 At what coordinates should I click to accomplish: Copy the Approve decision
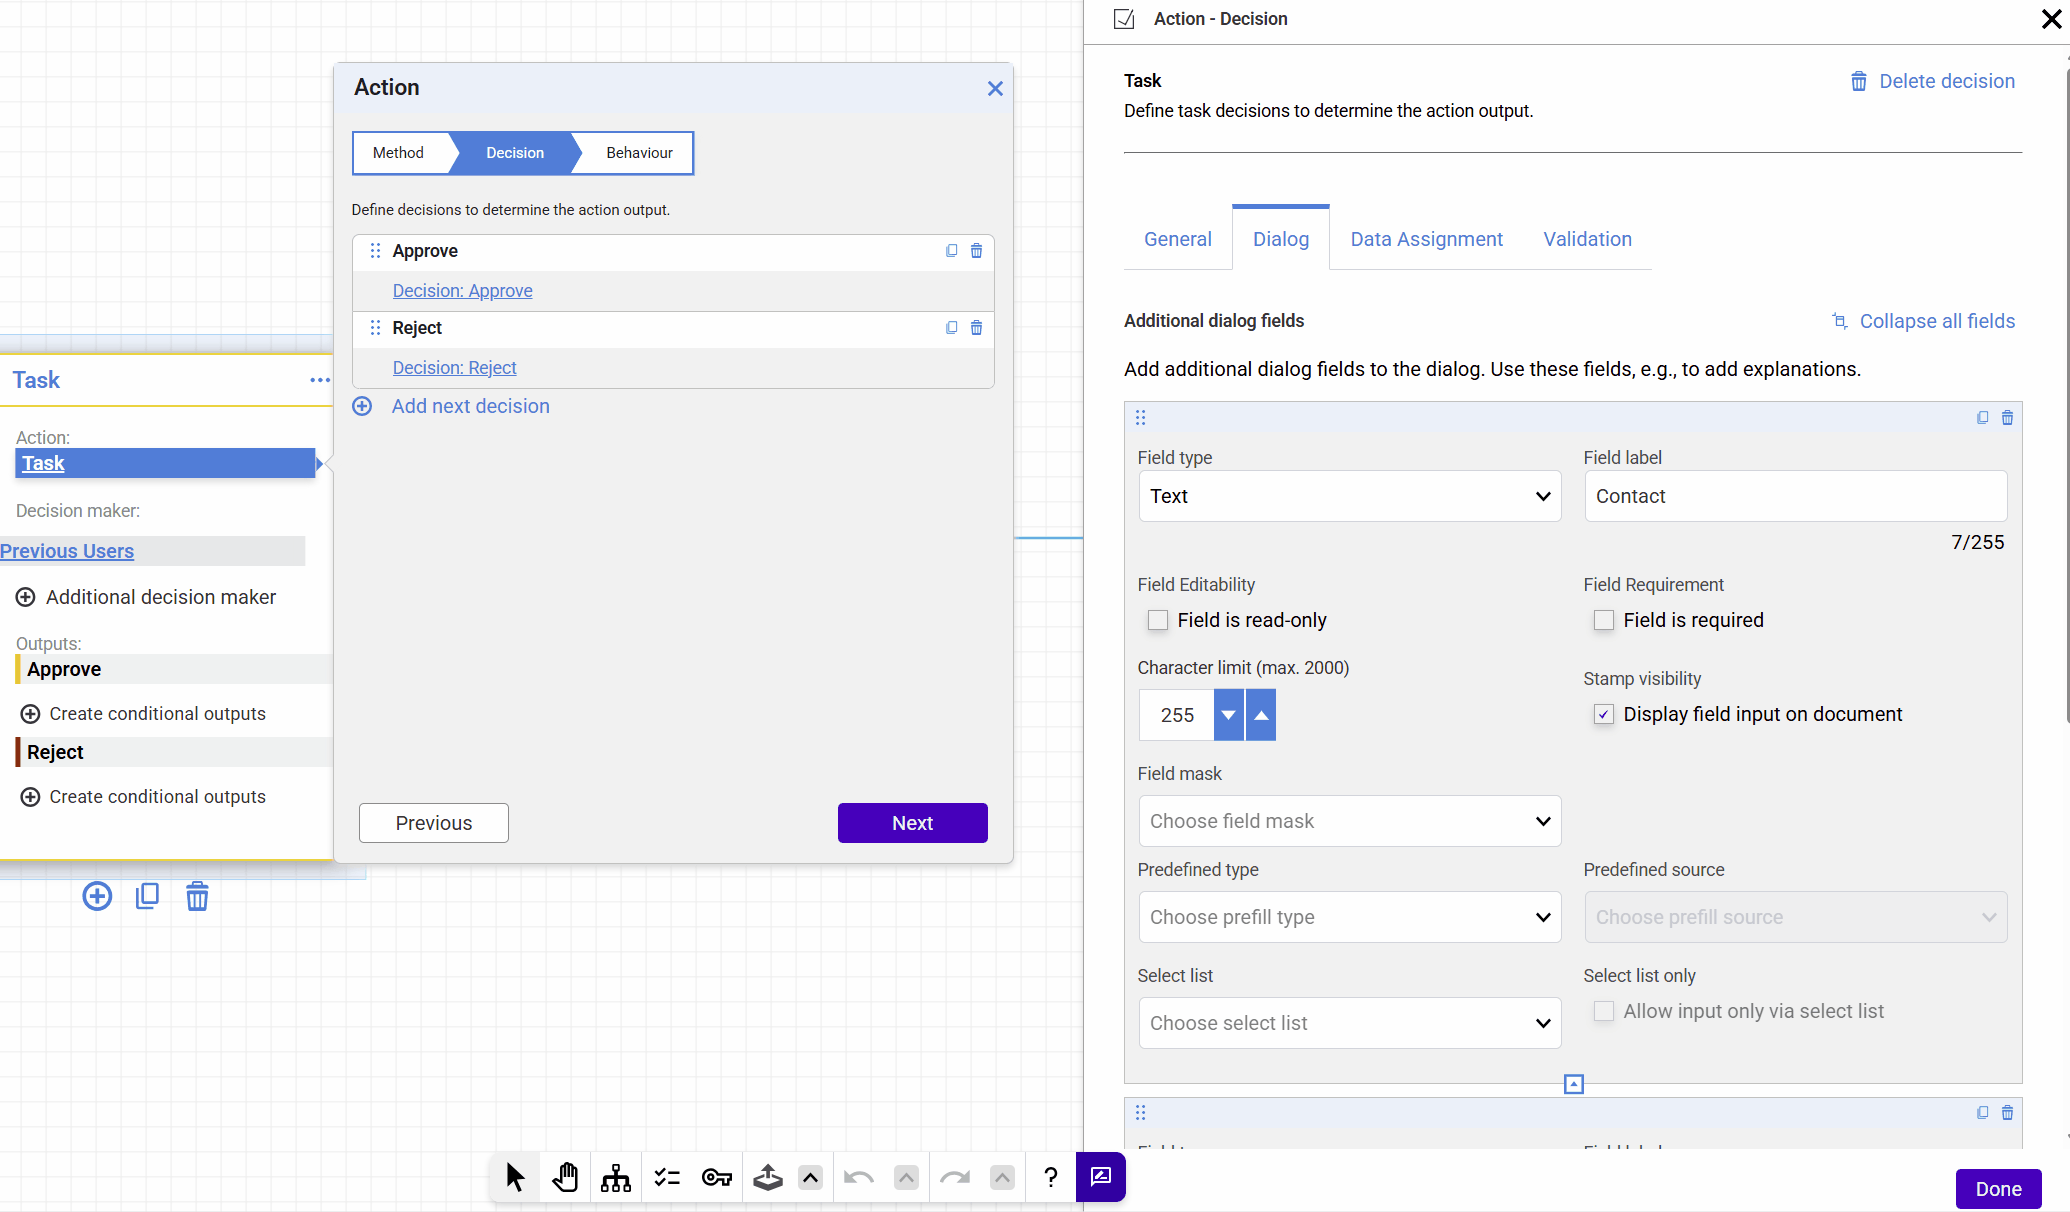[952, 251]
